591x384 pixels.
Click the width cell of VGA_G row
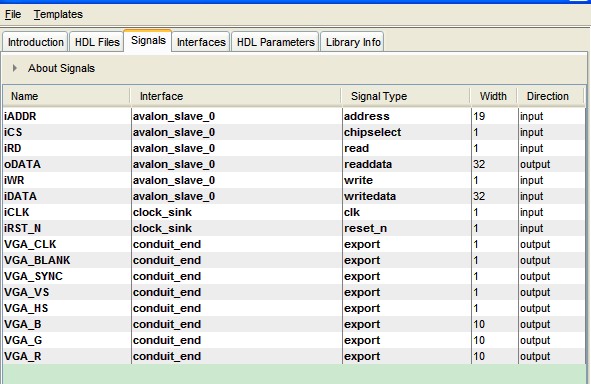495,340
